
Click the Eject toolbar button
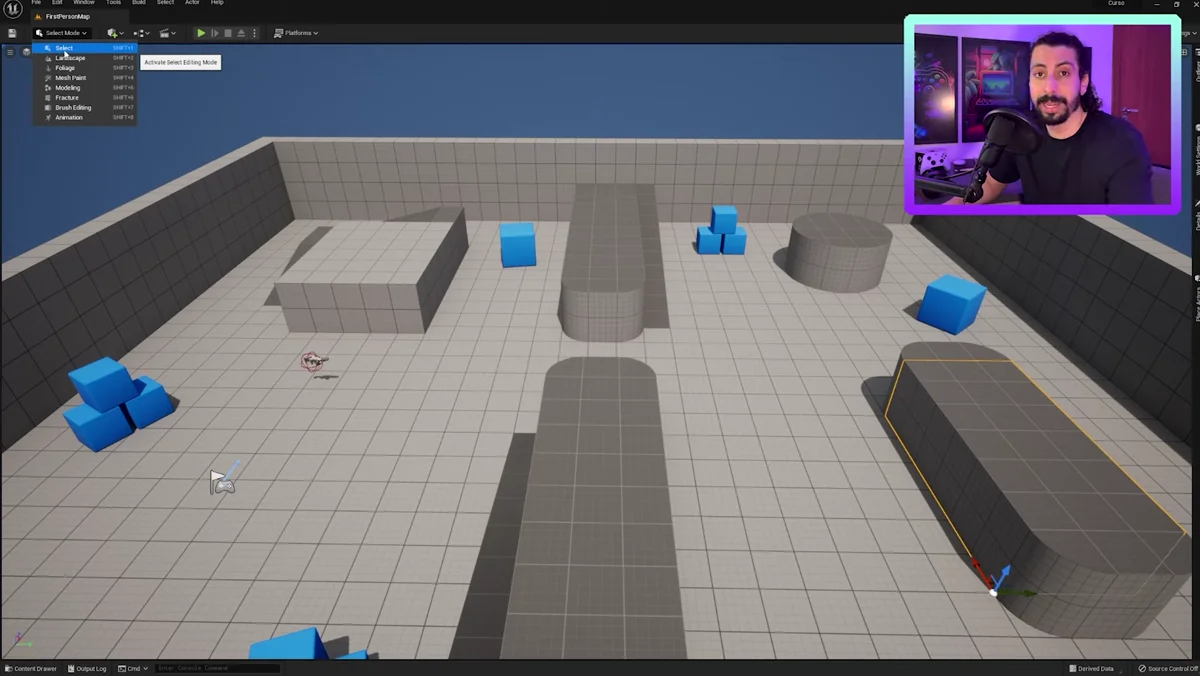coord(241,33)
